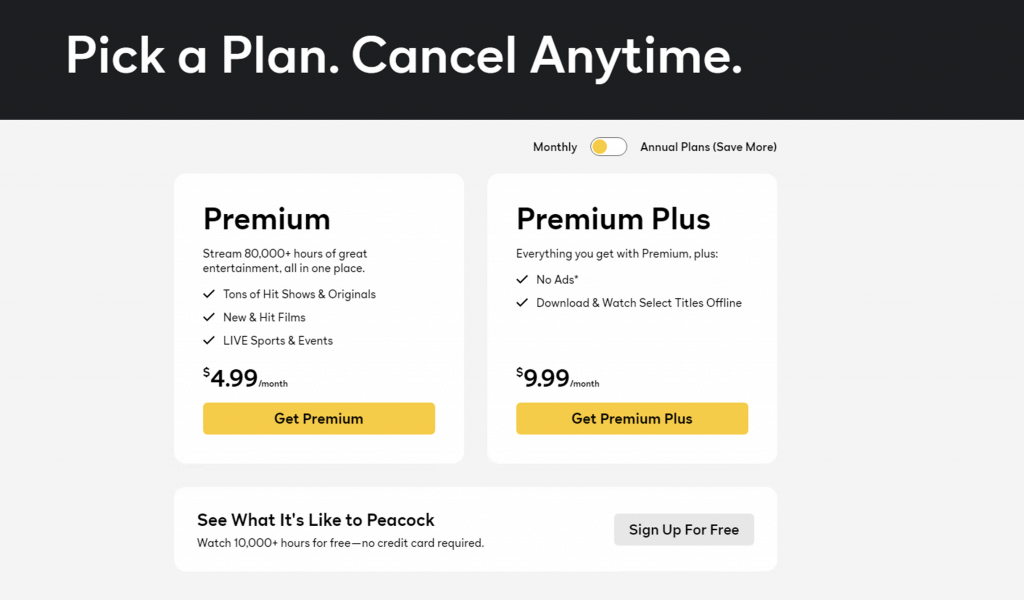
Task: Click the Stream 80,000+ hours description
Action: click(x=285, y=261)
